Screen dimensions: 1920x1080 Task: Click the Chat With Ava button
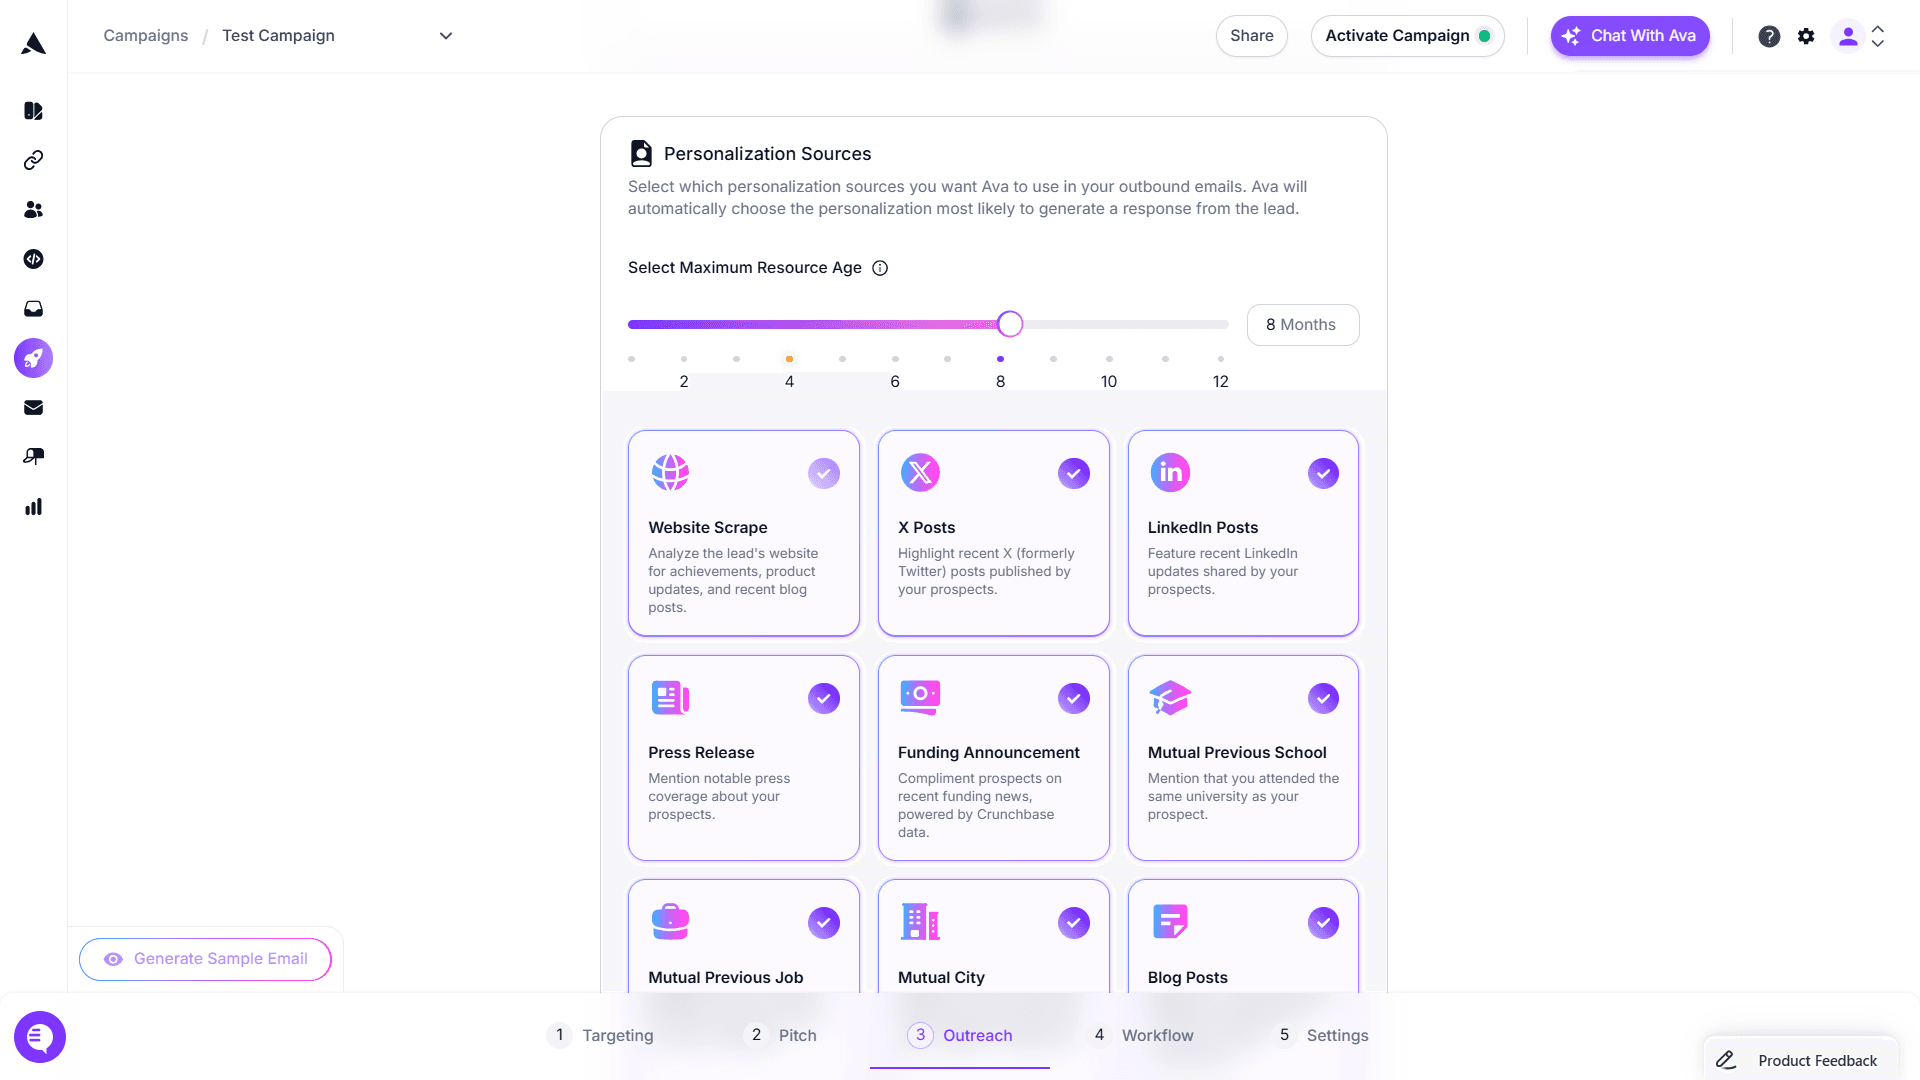point(1629,36)
